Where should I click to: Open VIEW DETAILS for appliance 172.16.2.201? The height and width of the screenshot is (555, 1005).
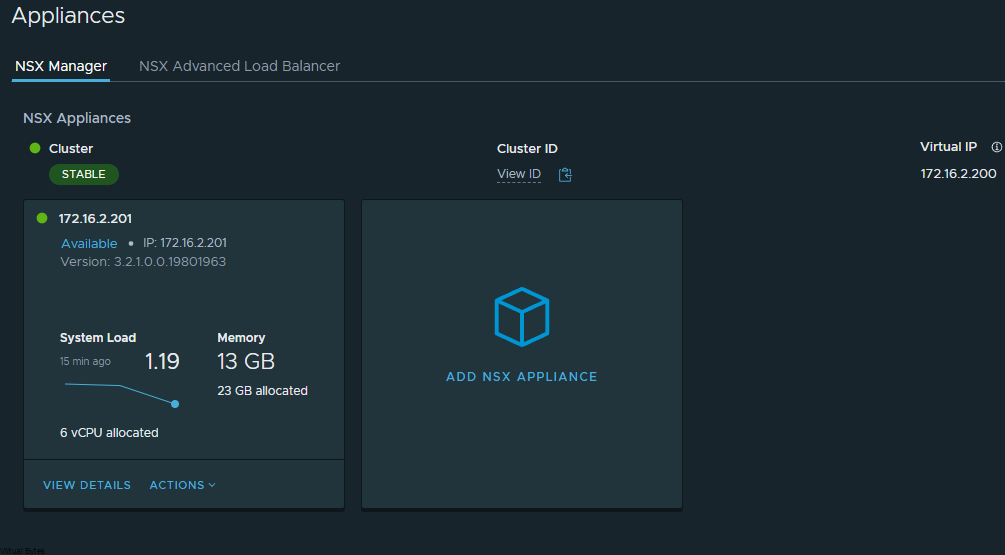[87, 485]
